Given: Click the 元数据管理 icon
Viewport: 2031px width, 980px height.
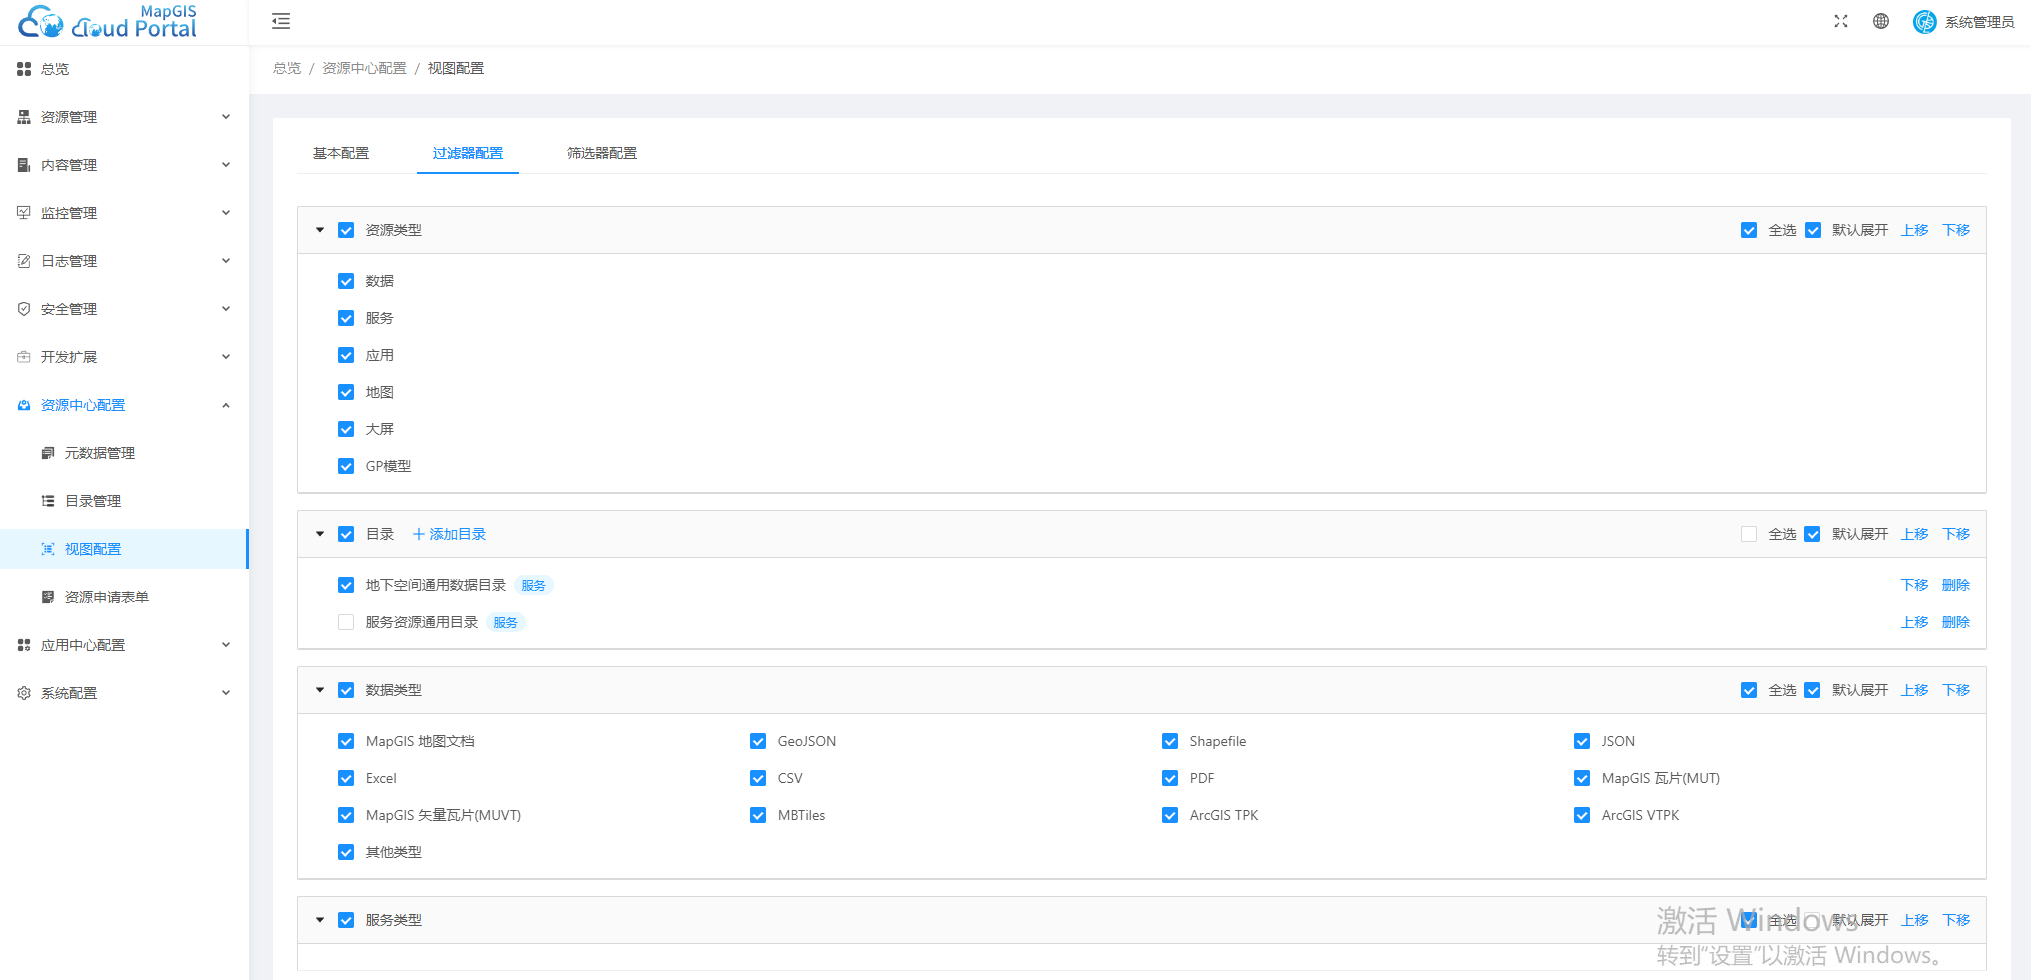Looking at the screenshot, I should [48, 453].
